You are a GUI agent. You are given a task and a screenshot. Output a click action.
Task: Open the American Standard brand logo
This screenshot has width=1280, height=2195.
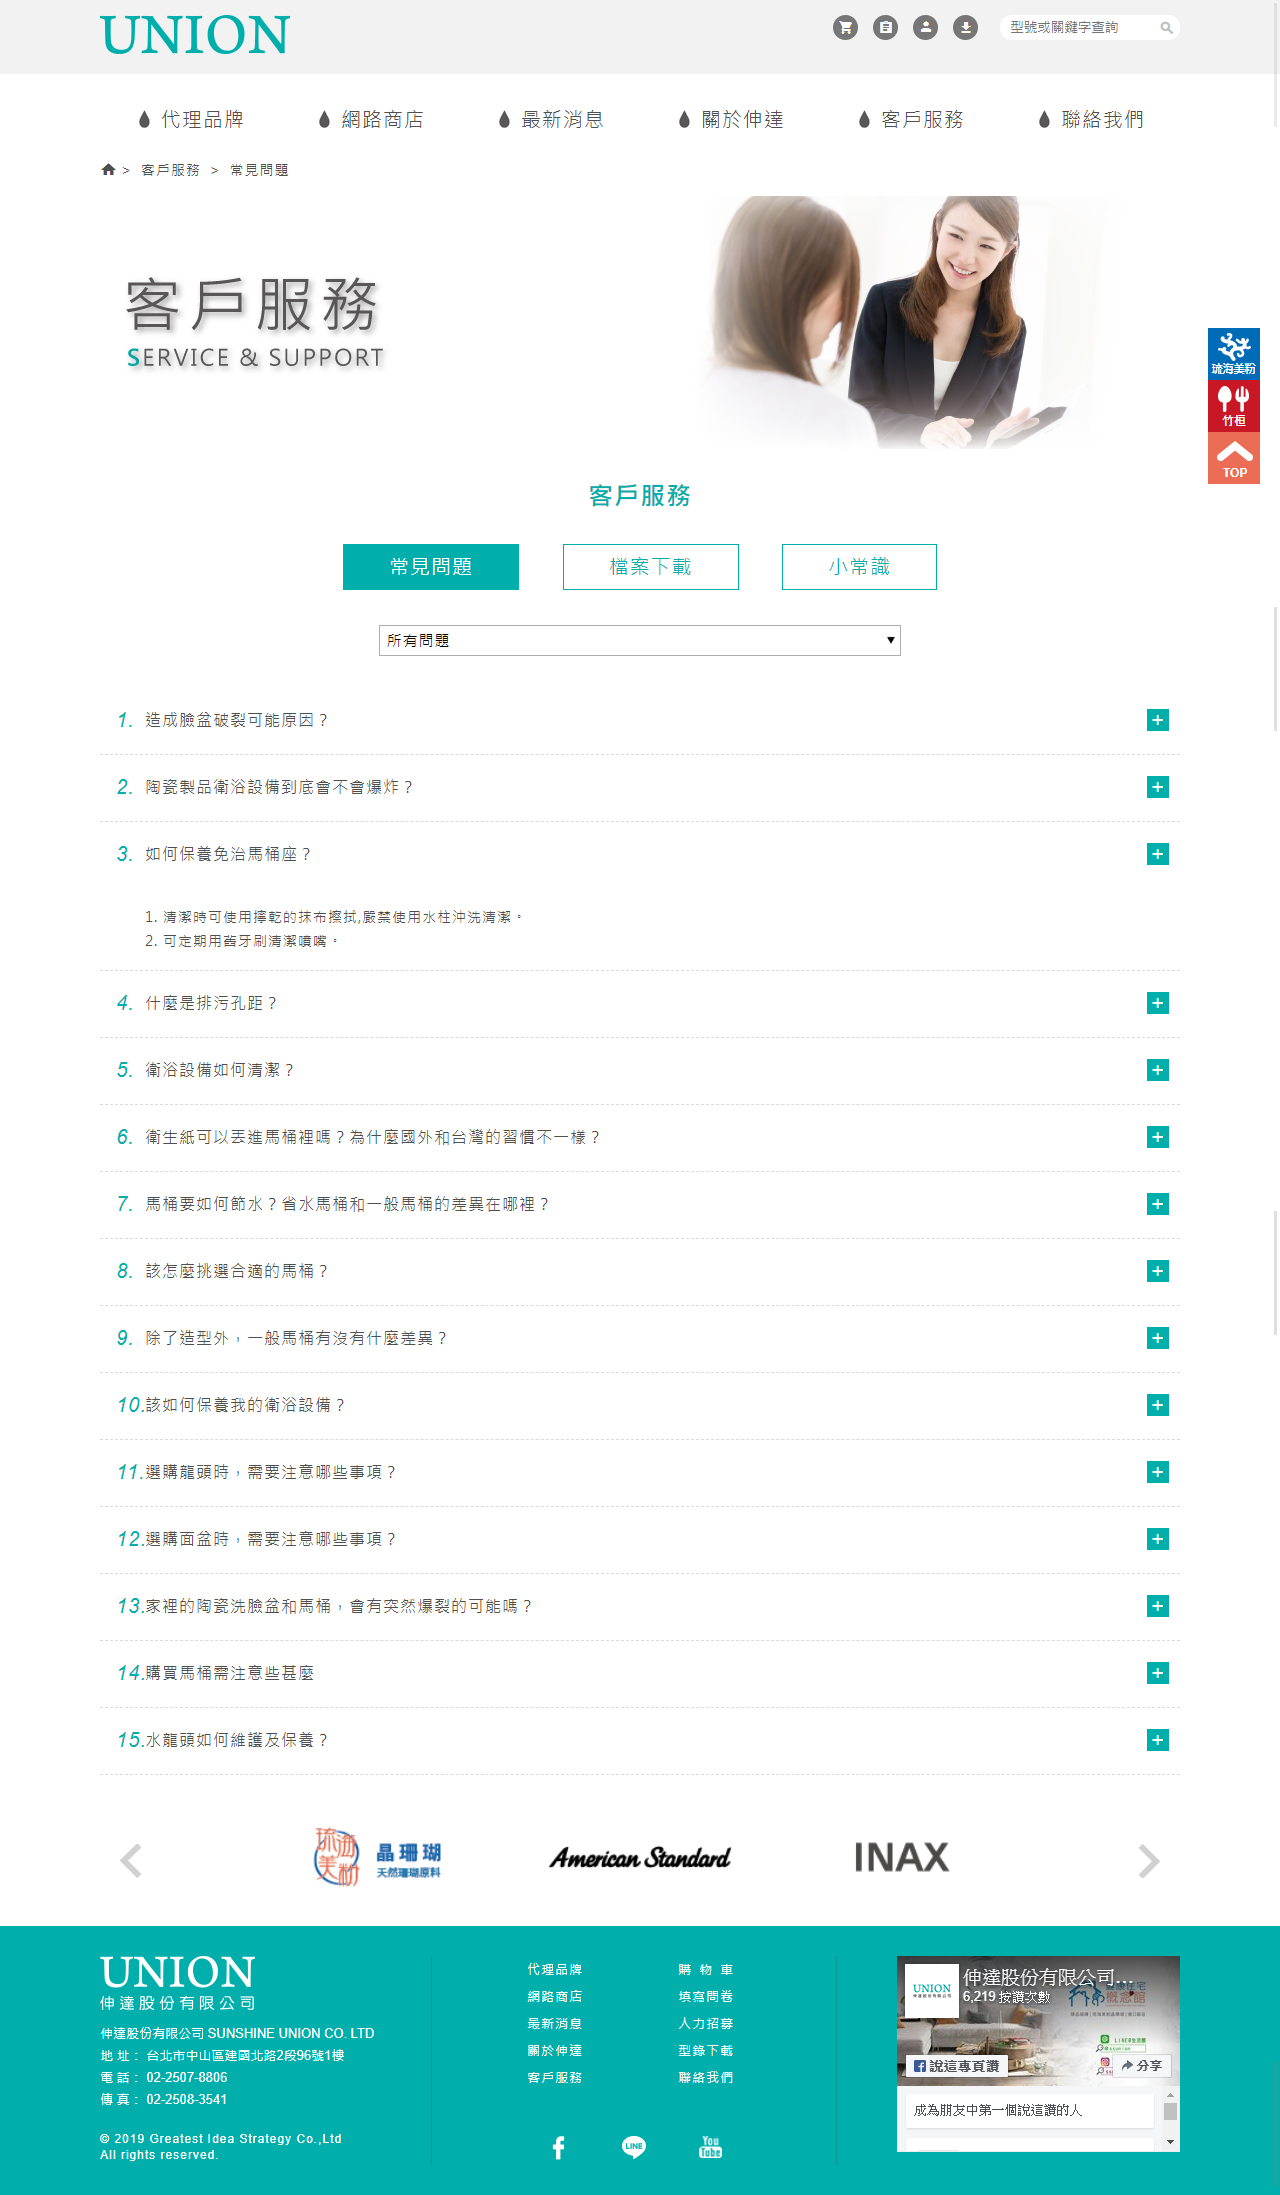(x=640, y=1858)
